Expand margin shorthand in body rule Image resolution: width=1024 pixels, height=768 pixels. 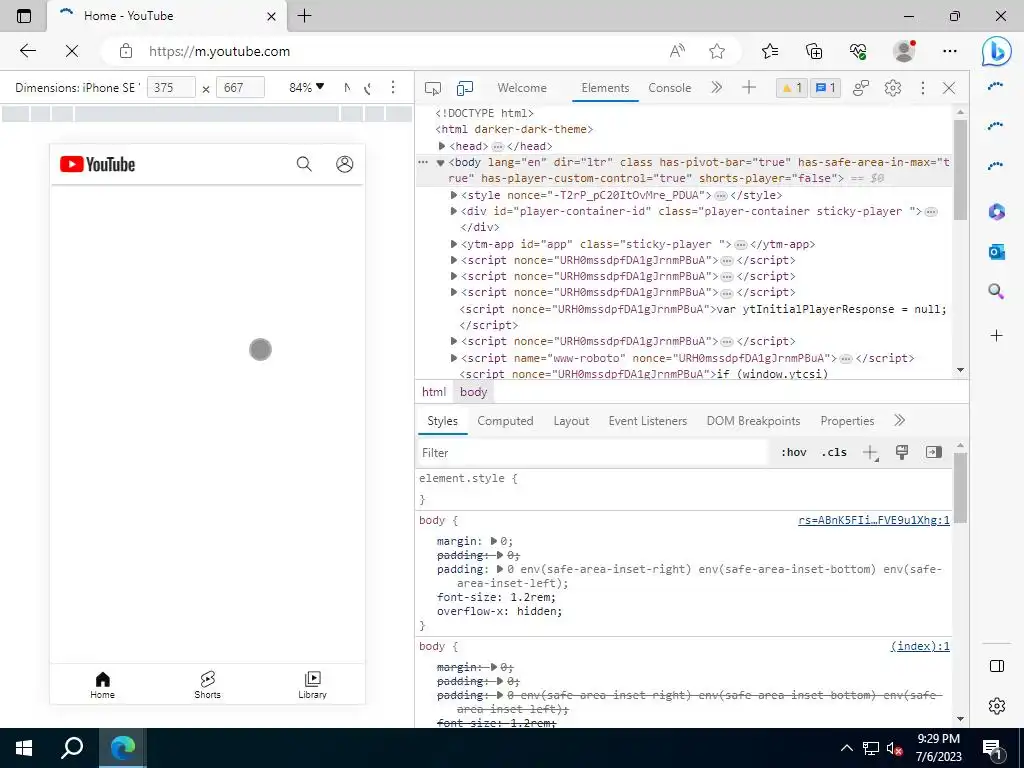494,541
